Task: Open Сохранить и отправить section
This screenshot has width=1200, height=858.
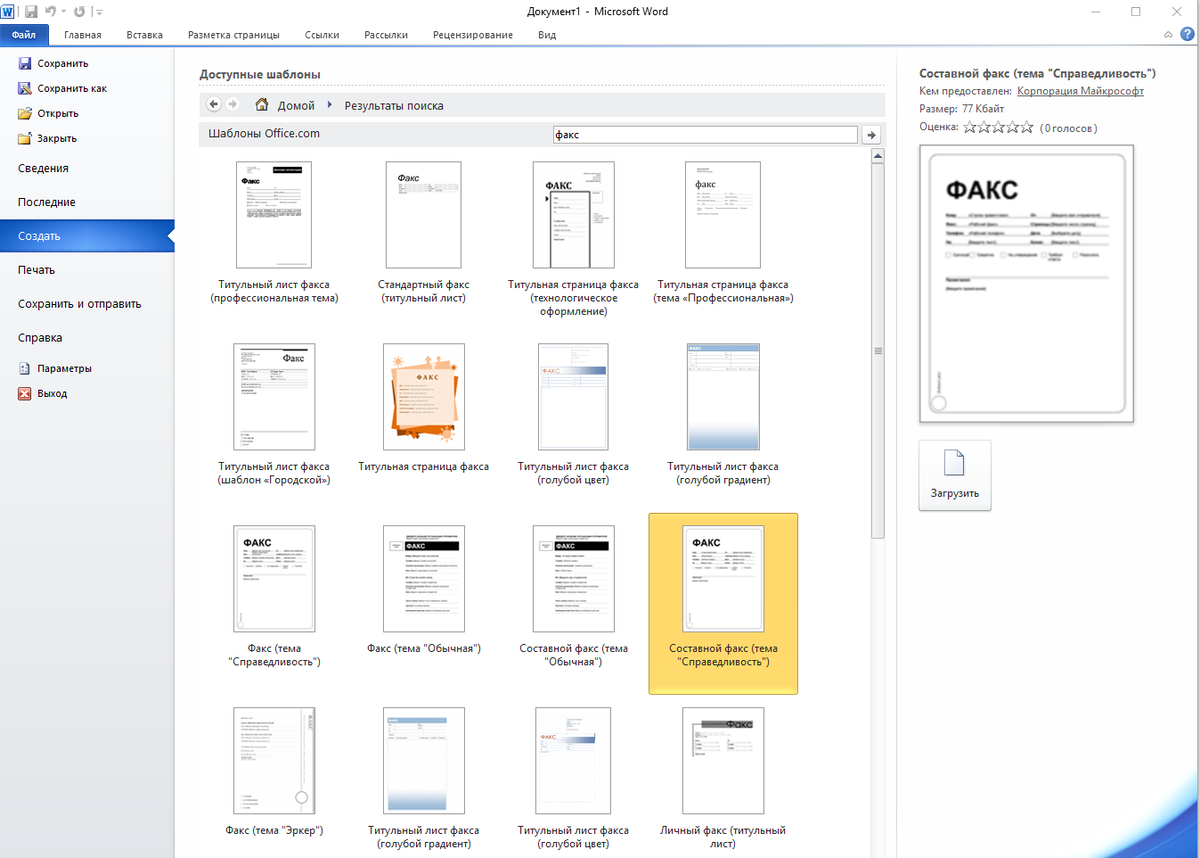Action: (x=79, y=304)
